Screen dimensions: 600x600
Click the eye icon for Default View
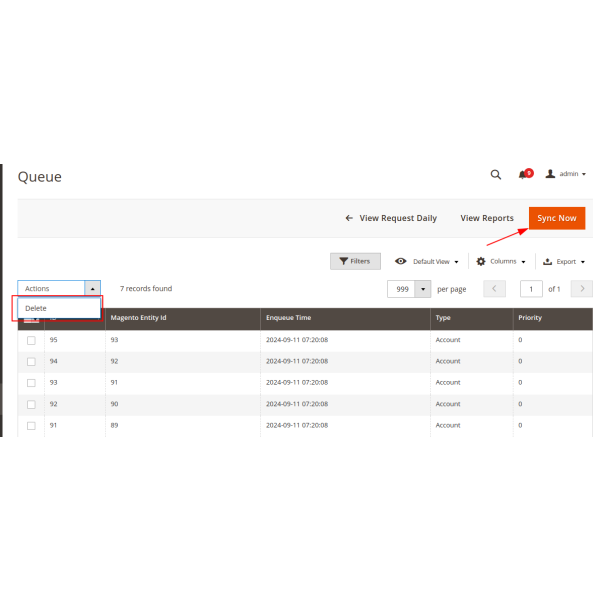pyautogui.click(x=401, y=261)
